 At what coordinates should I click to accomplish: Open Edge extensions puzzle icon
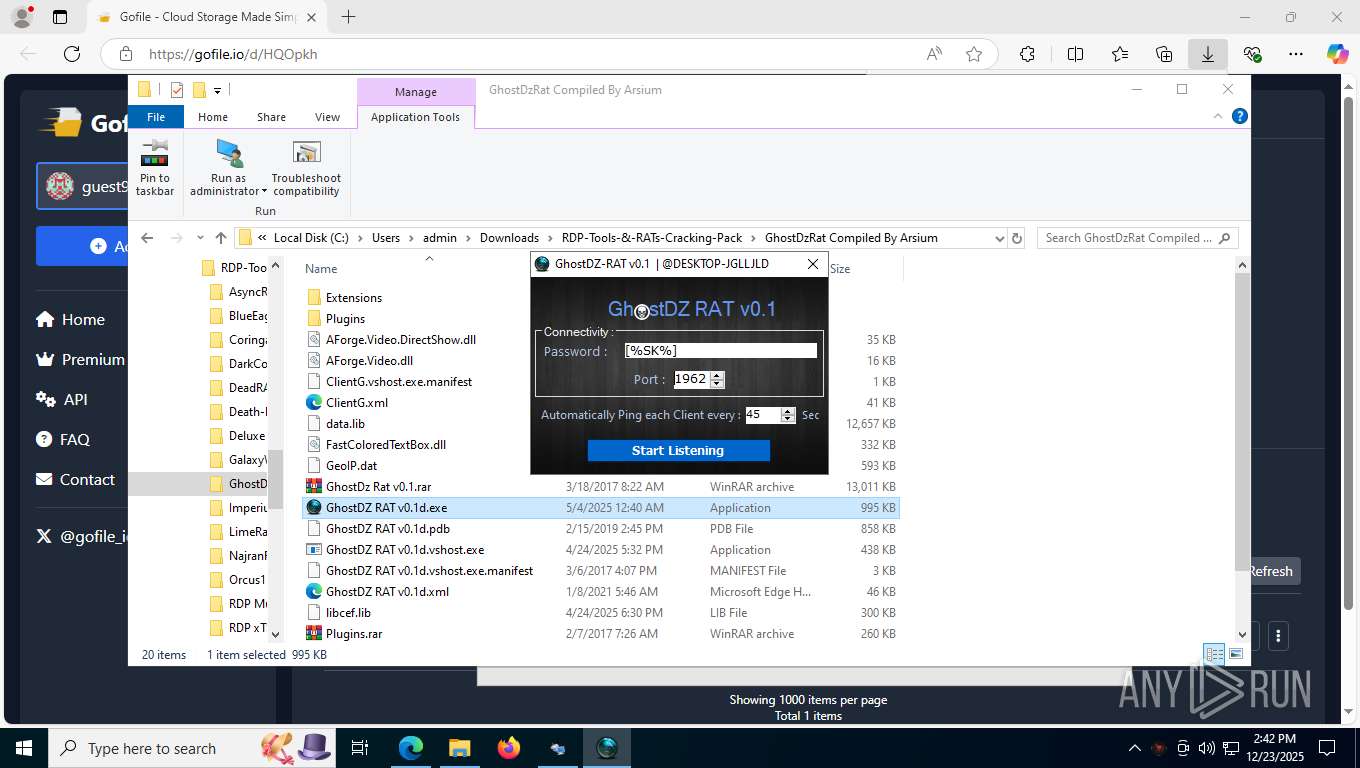1027,54
